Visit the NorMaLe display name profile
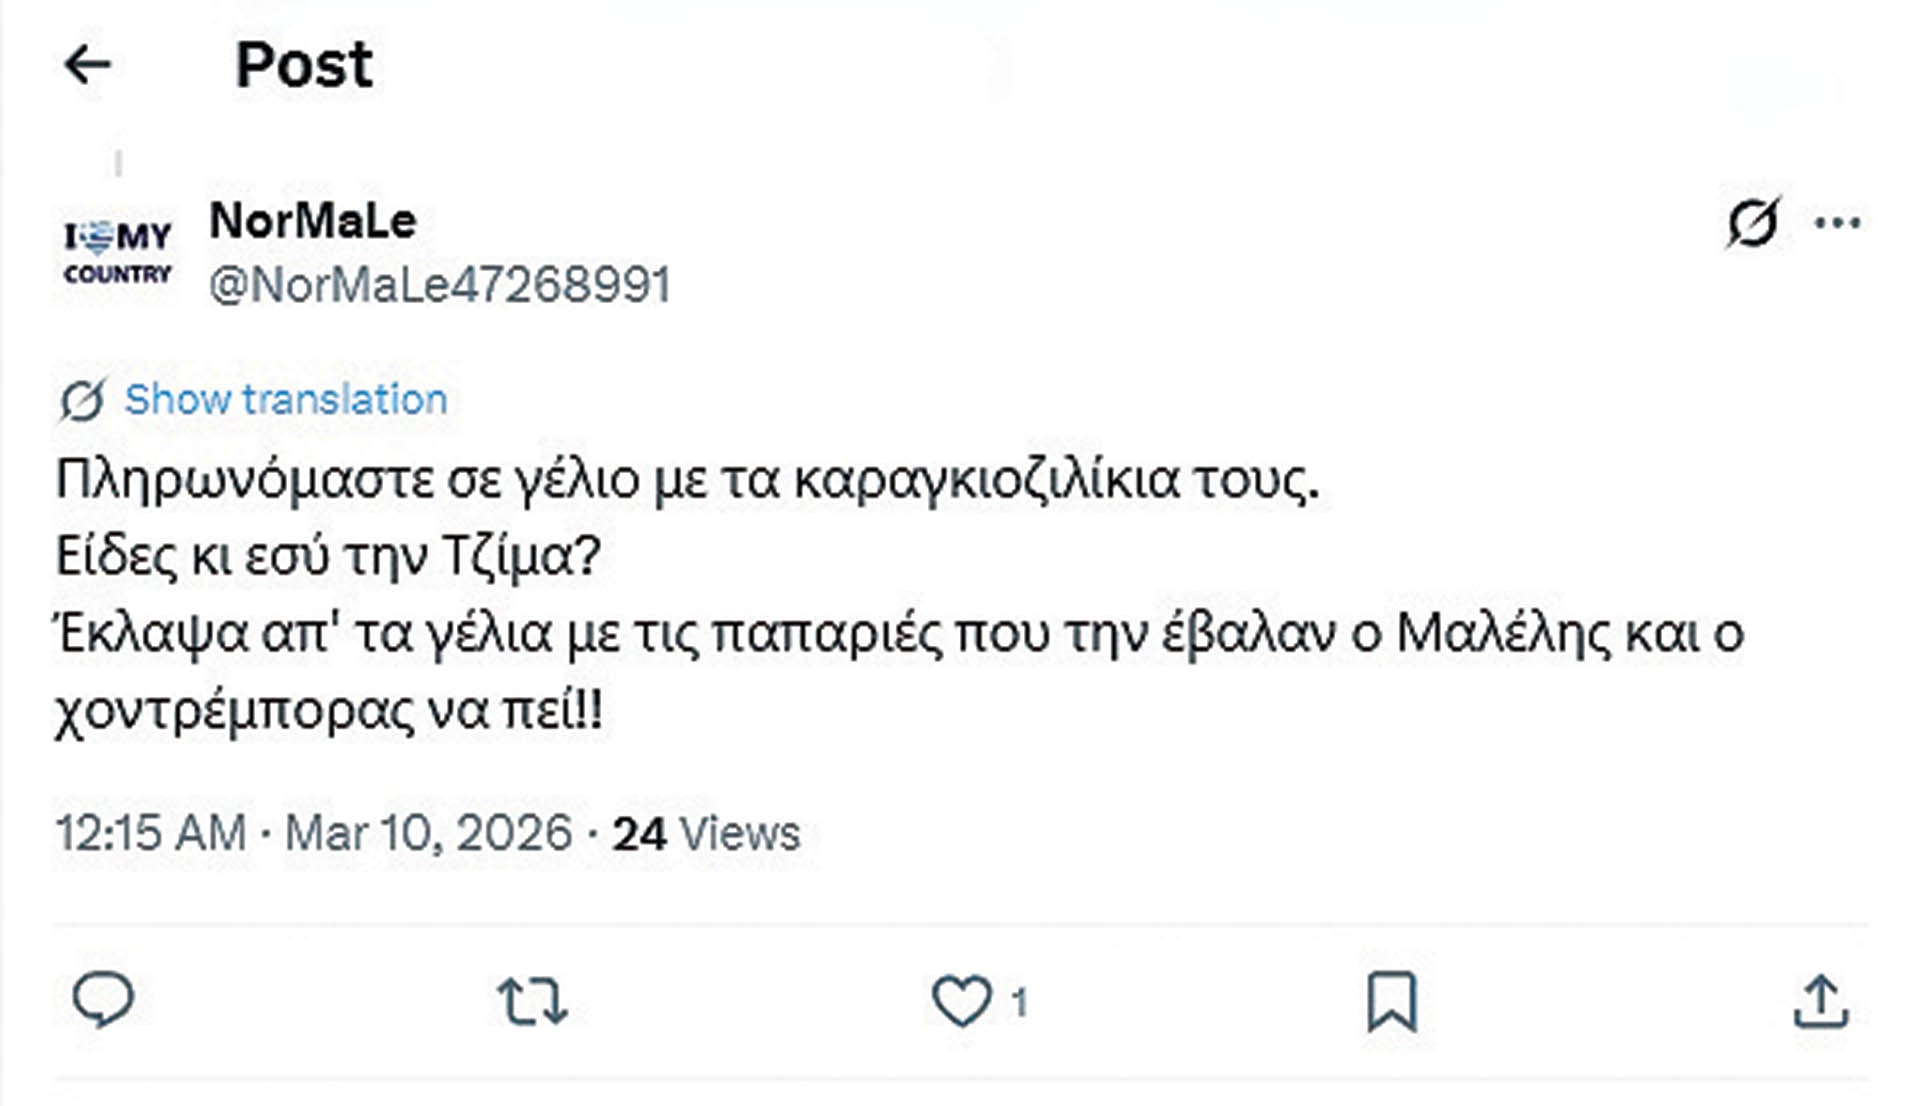 click(x=312, y=220)
